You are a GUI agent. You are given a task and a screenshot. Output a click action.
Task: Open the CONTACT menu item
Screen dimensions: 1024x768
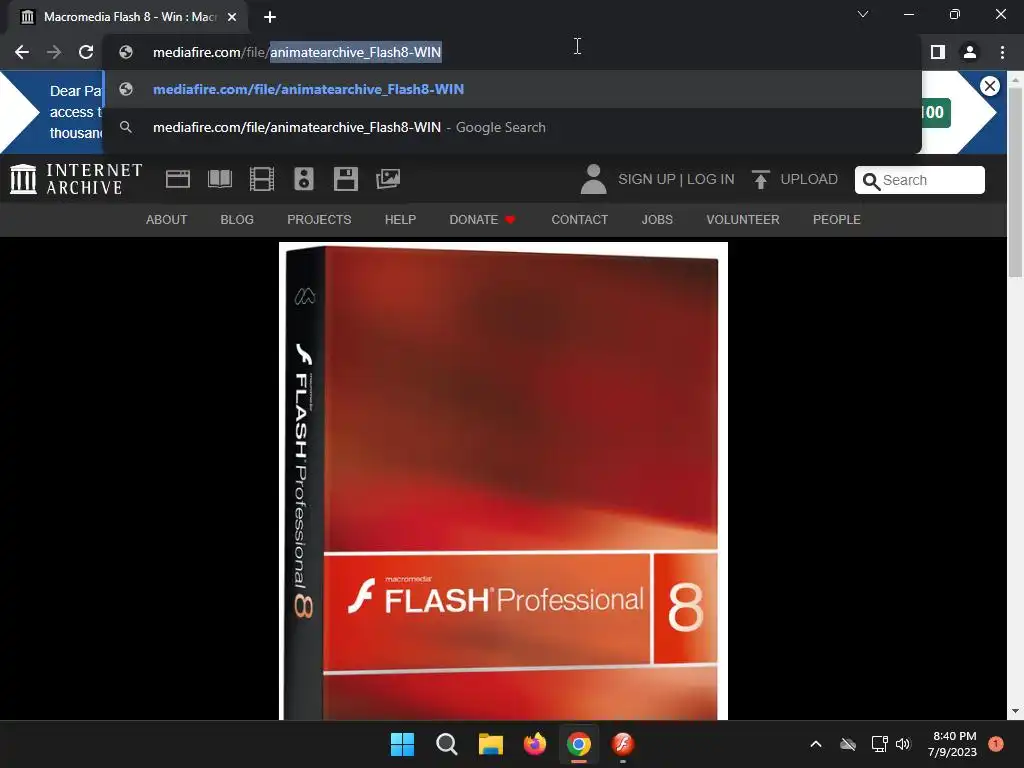[x=579, y=219]
